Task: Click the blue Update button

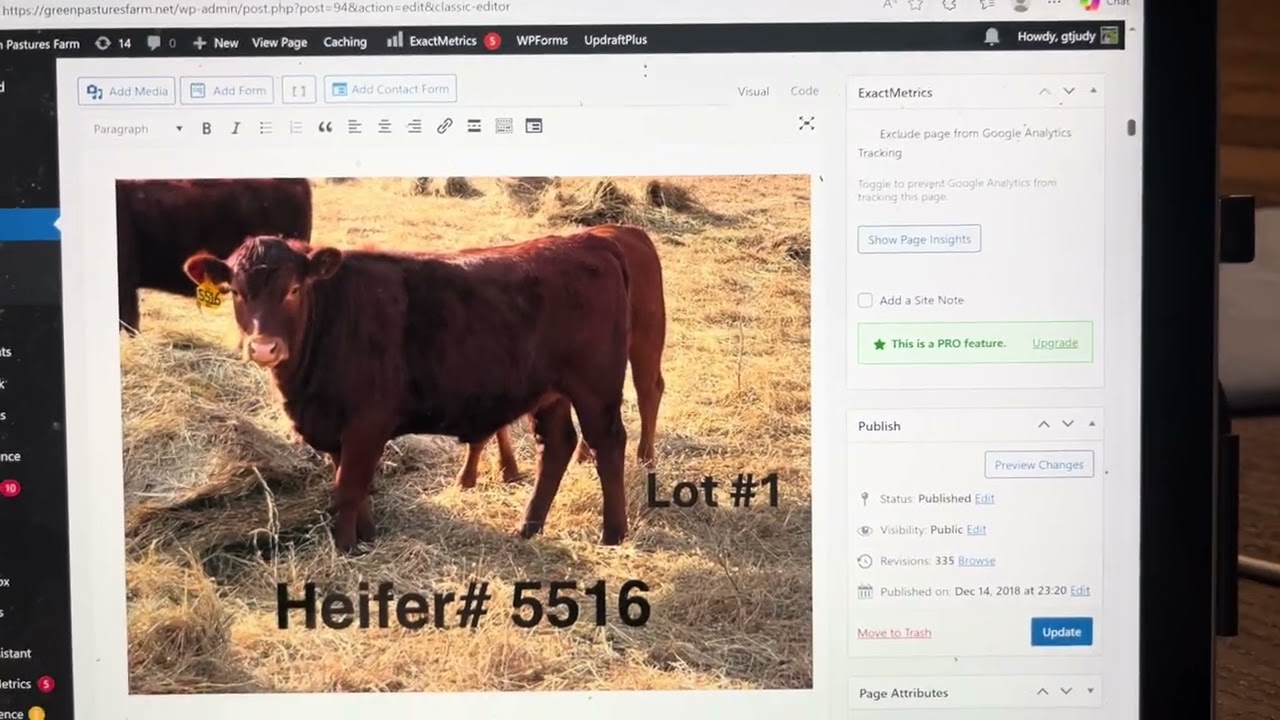Action: point(1061,632)
